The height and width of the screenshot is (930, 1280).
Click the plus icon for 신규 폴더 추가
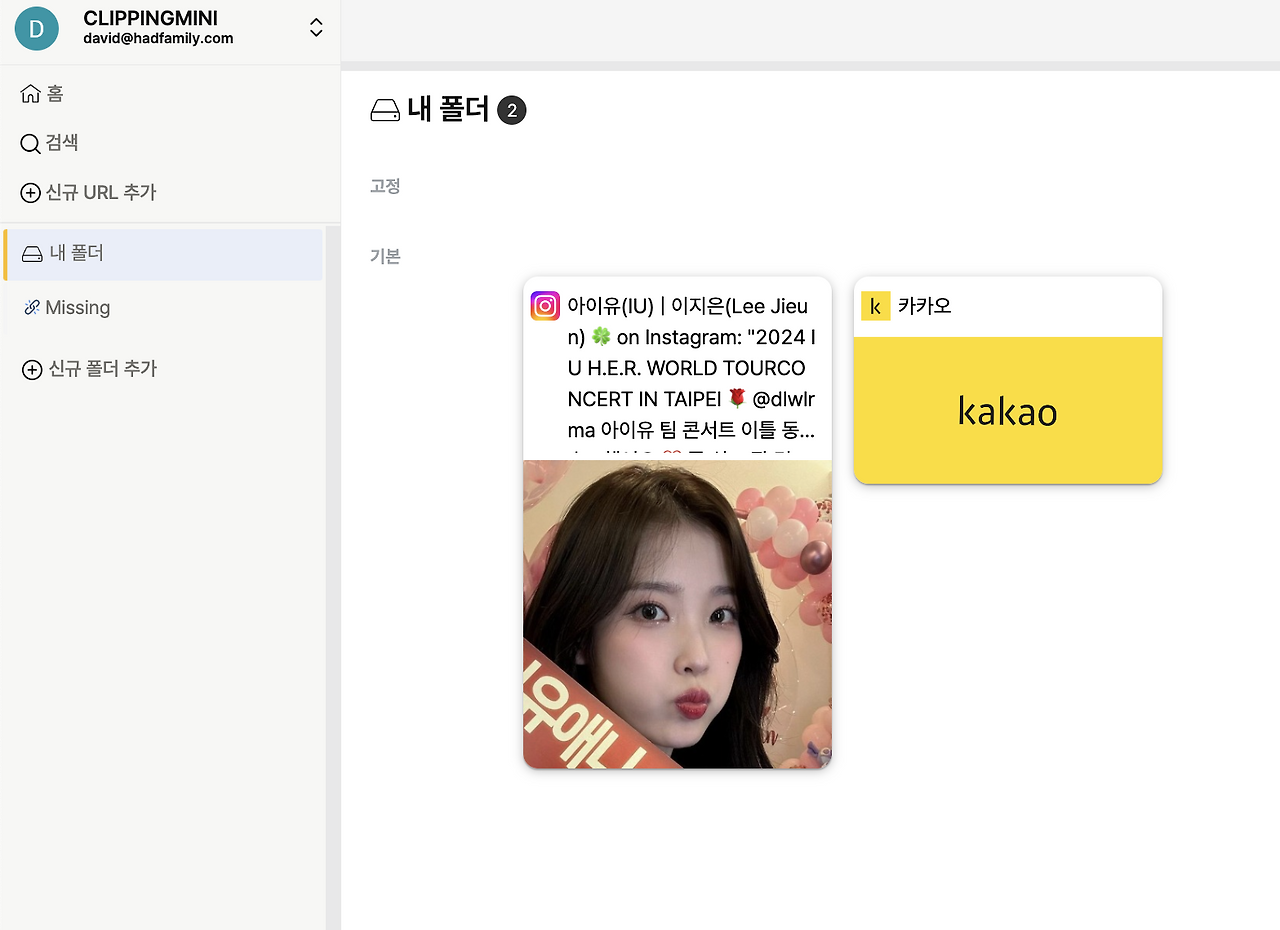[30, 368]
